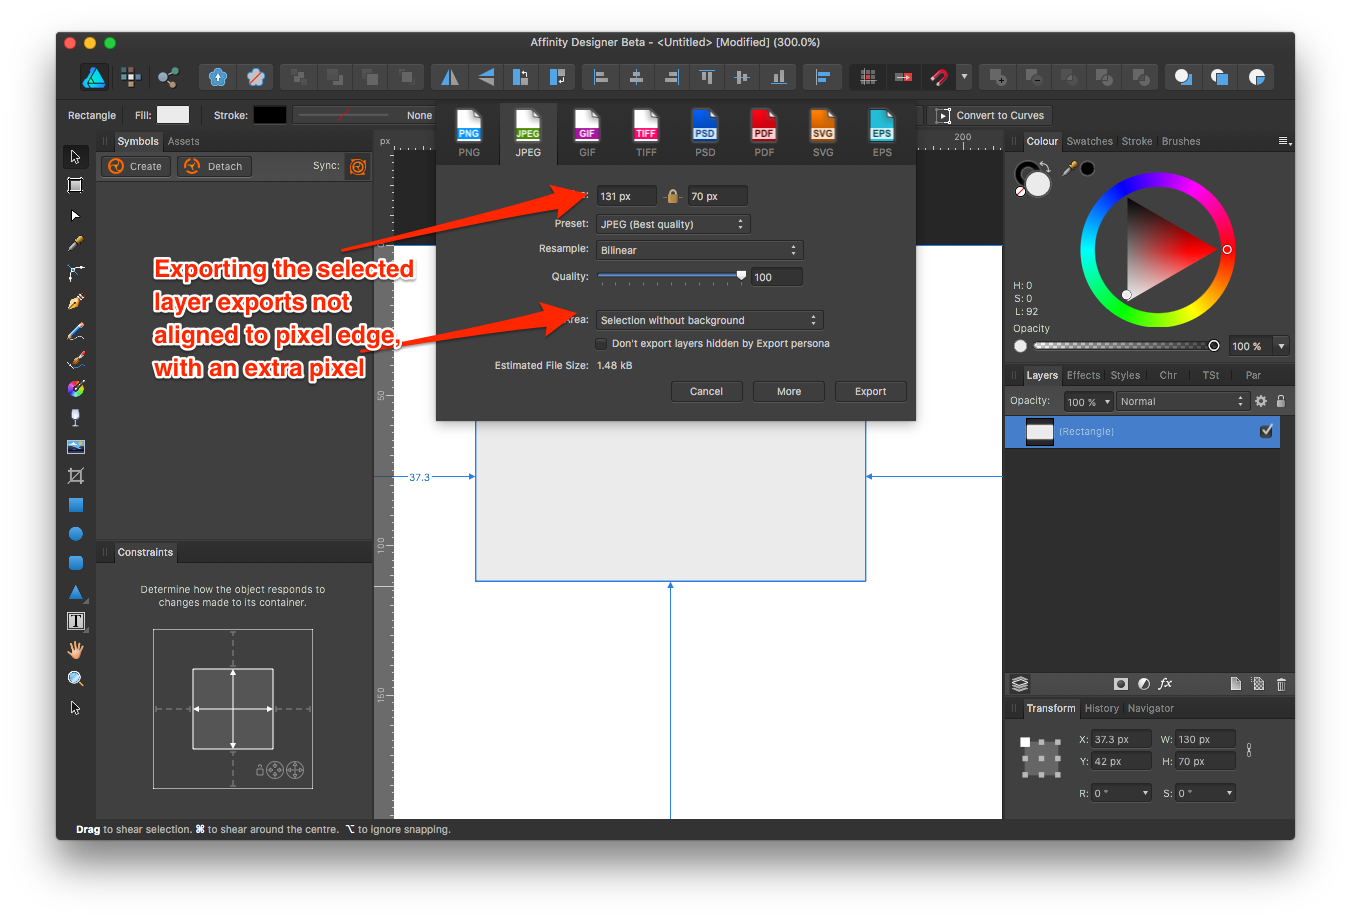Click the More button
The width and height of the screenshot is (1351, 920).
tap(789, 391)
